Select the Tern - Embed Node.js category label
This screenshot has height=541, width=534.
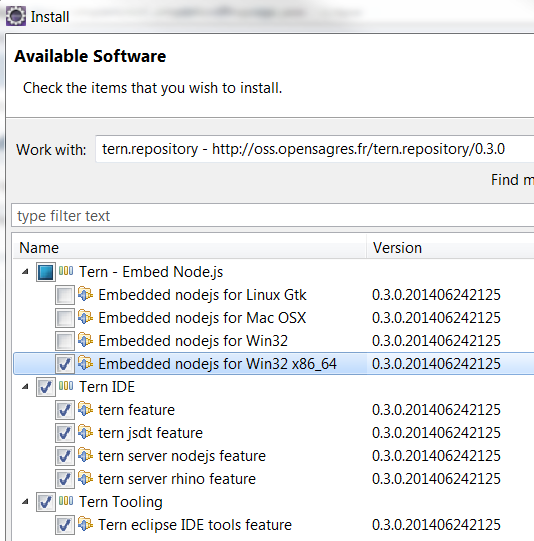(x=151, y=272)
